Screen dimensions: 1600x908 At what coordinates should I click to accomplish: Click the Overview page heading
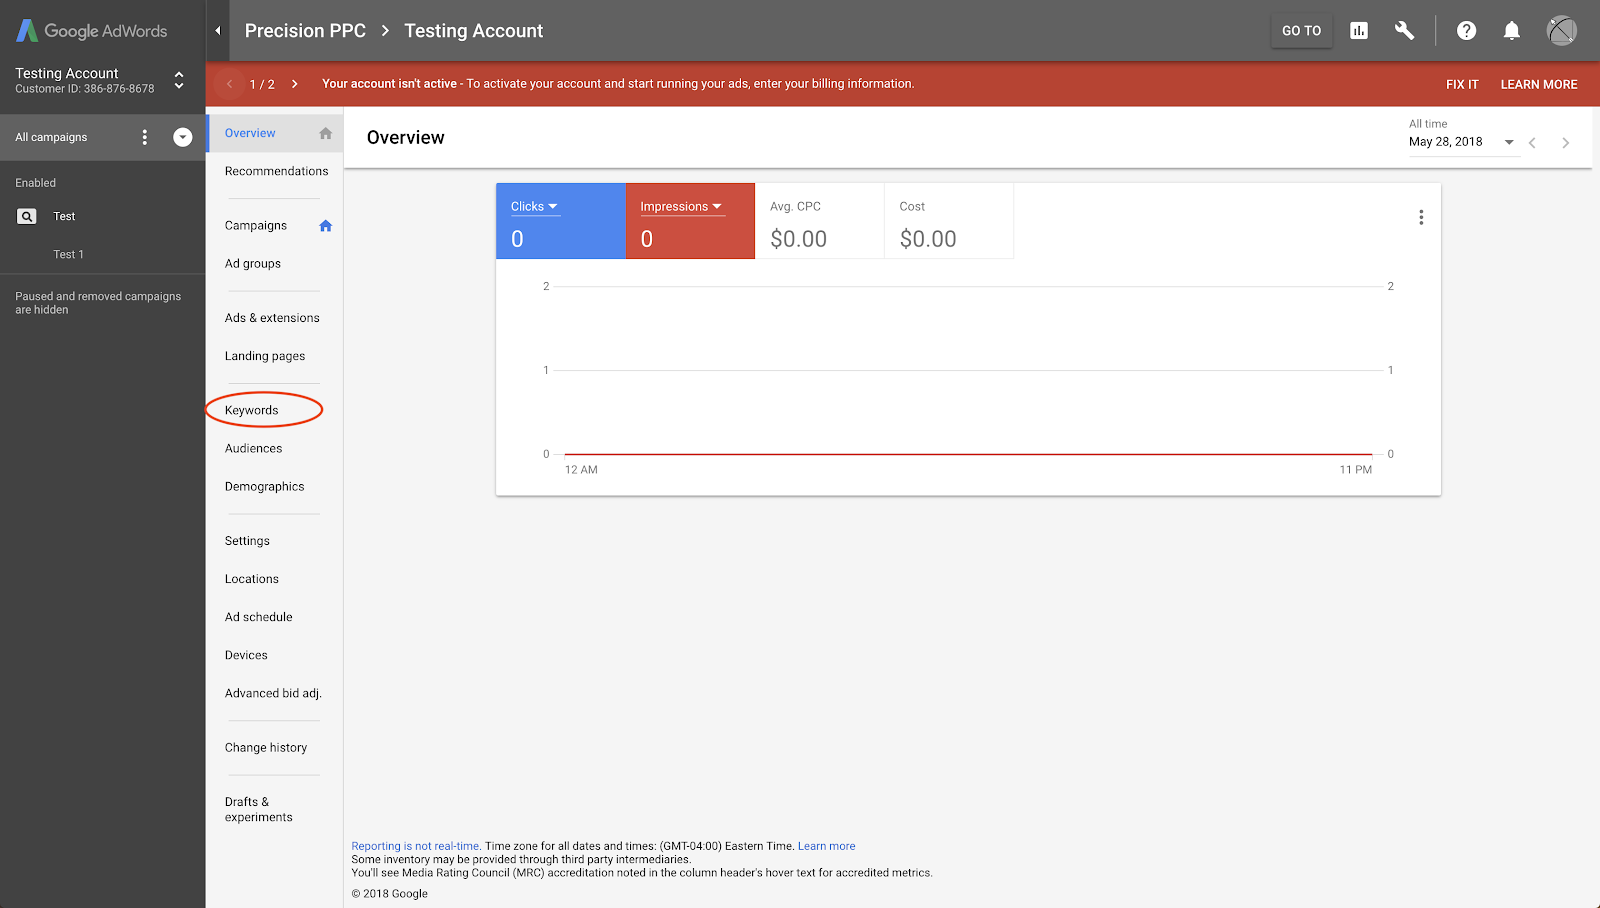pos(405,138)
